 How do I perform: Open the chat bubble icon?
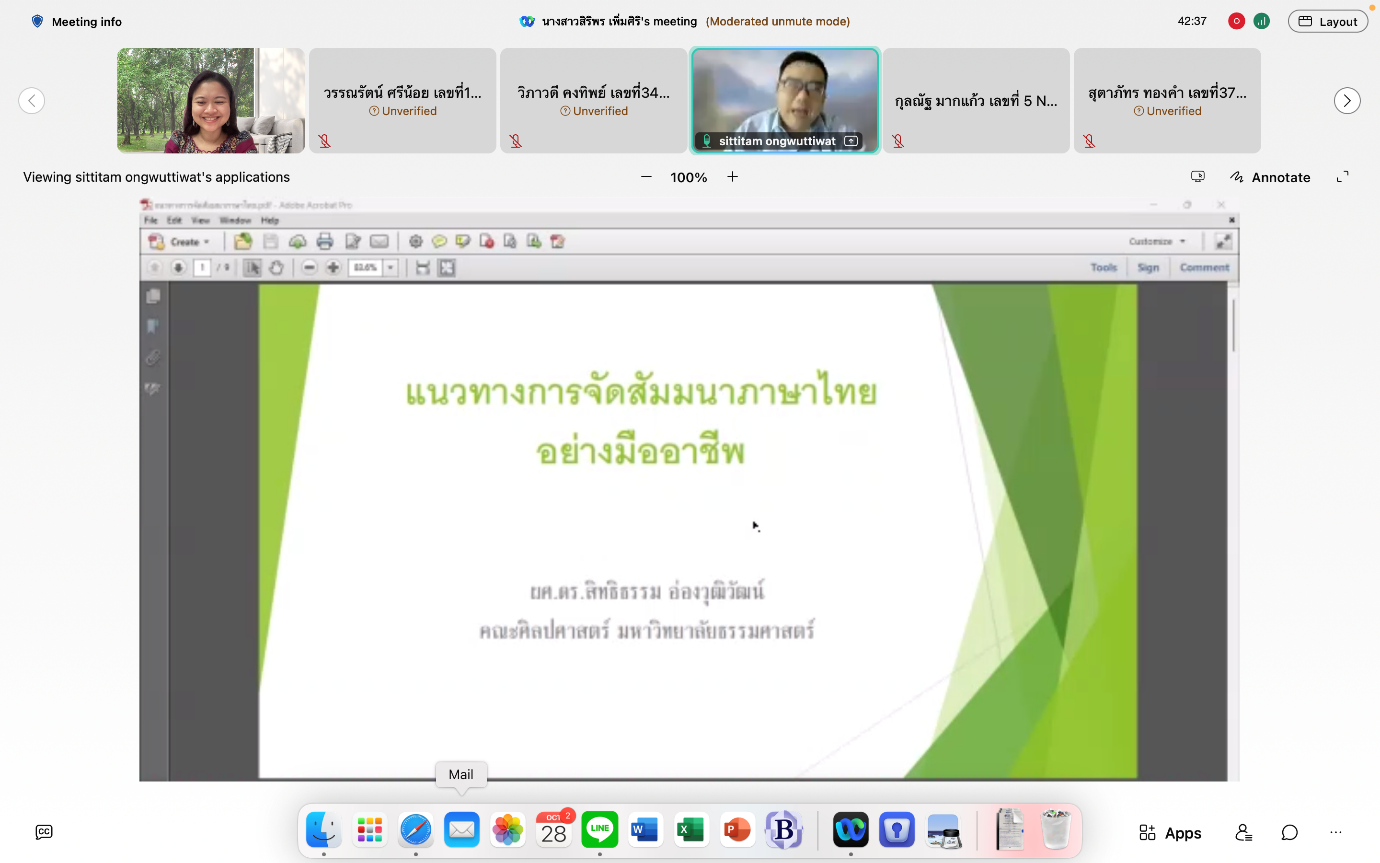pos(1290,832)
